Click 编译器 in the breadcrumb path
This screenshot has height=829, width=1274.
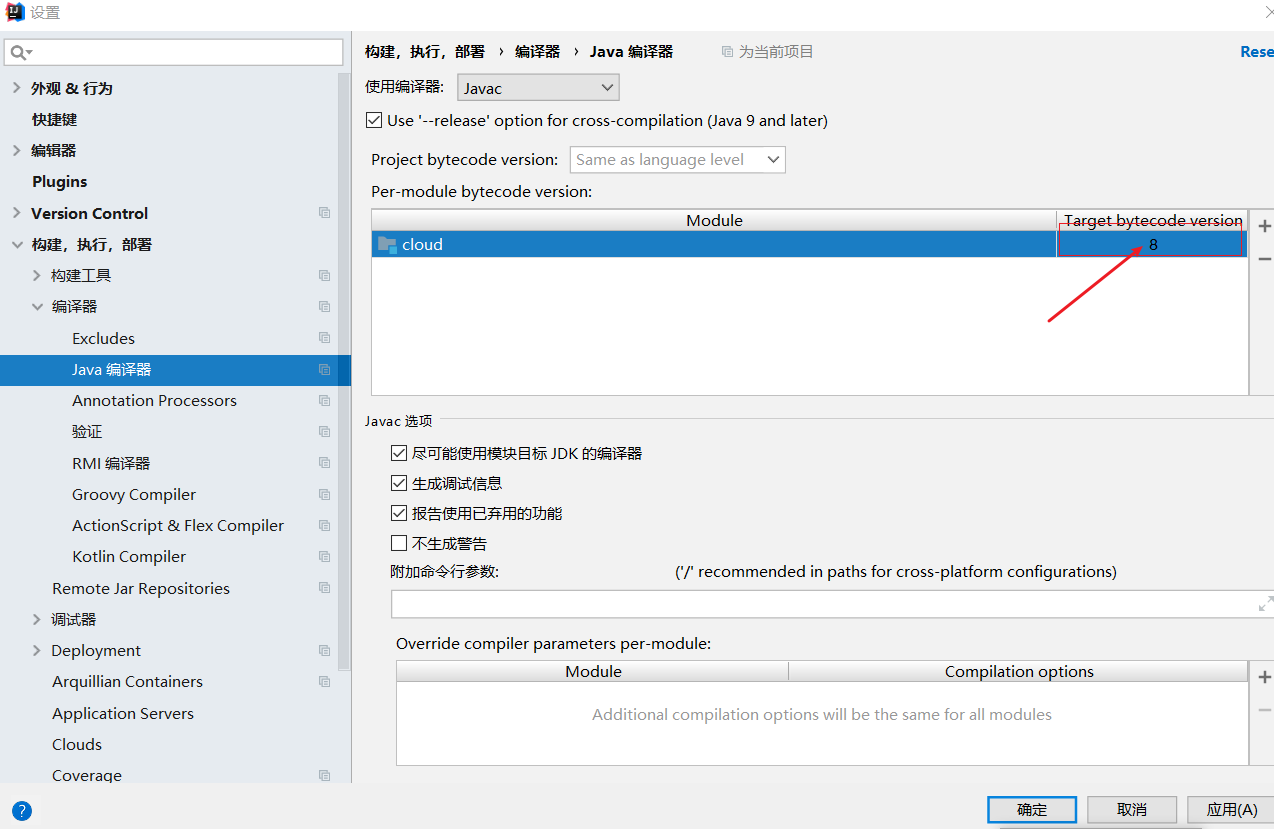pos(539,51)
